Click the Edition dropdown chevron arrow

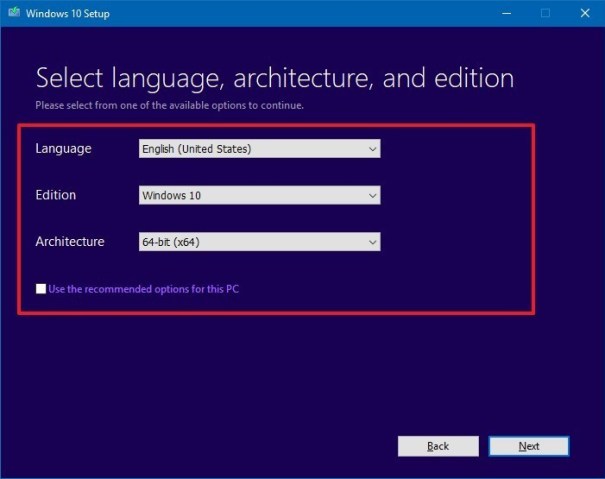click(372, 195)
